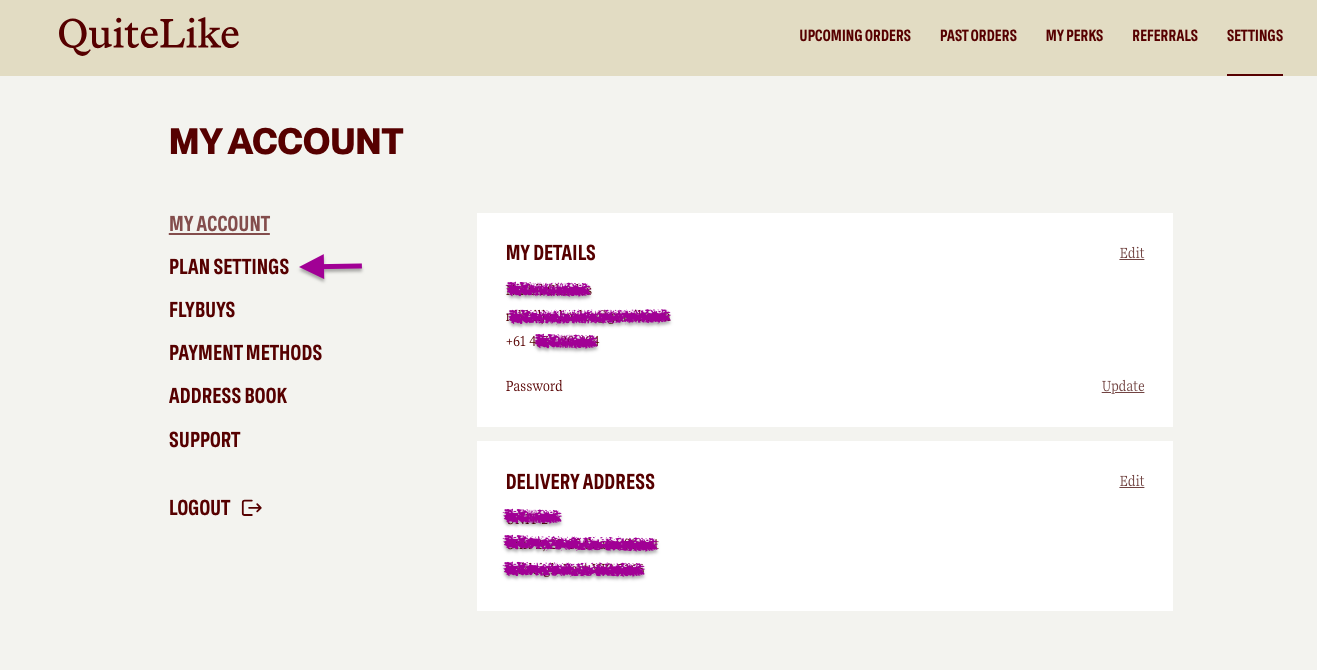
Task: Click the My Account page title
Action: click(x=286, y=142)
